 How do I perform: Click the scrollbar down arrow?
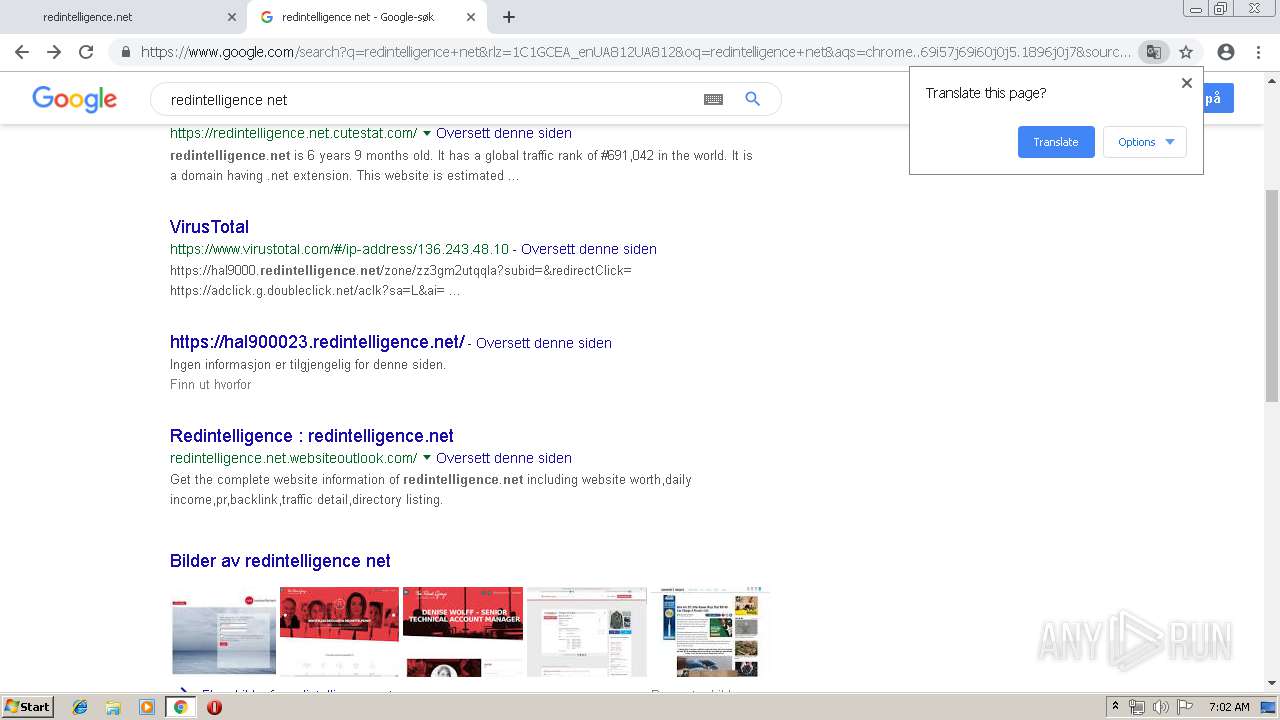pyautogui.click(x=1272, y=683)
